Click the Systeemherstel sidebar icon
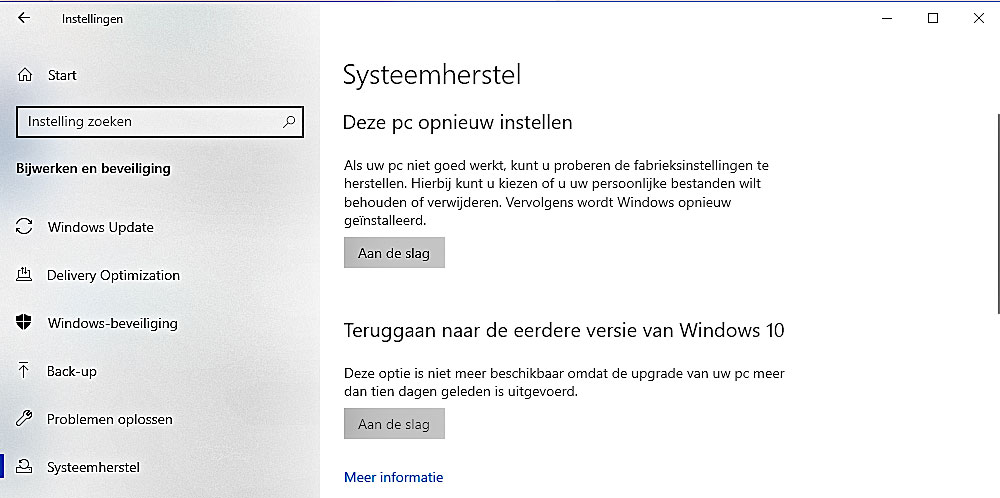 (24, 467)
